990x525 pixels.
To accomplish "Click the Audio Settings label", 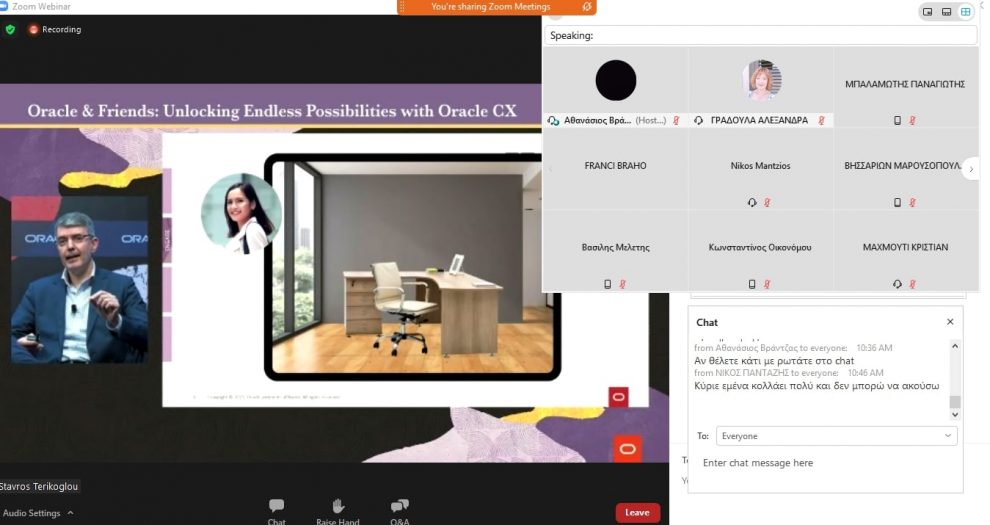I will 31,513.
